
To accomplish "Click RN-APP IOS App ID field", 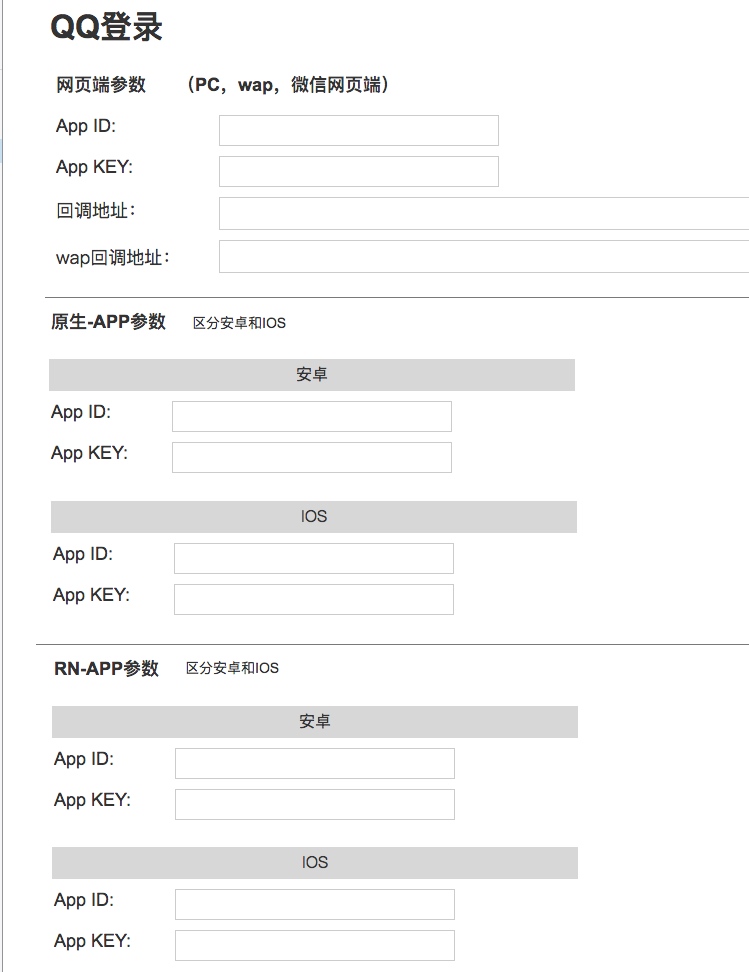I will [315, 904].
